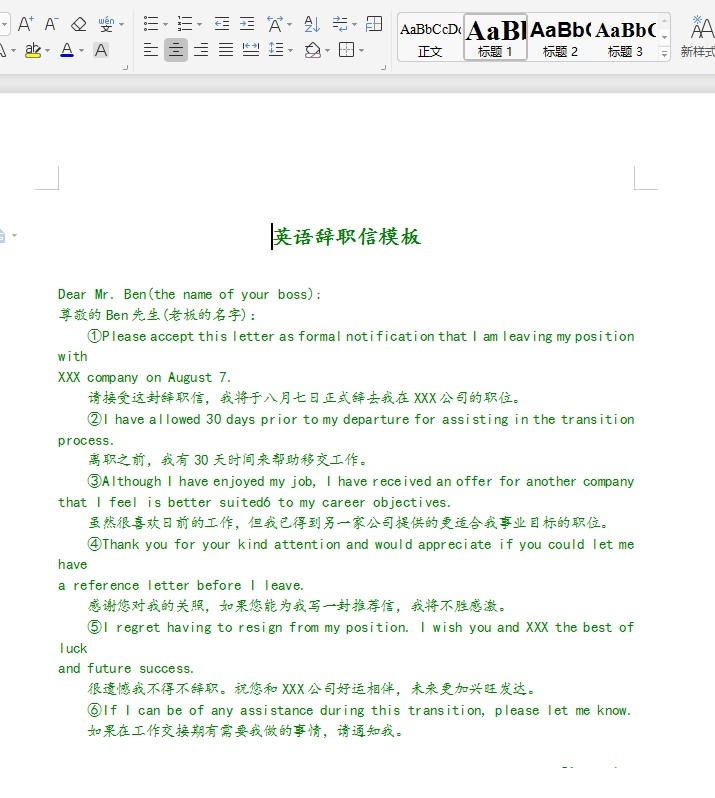The width and height of the screenshot is (715, 798).
Task: Apply 正文 body text style
Action: [430, 38]
